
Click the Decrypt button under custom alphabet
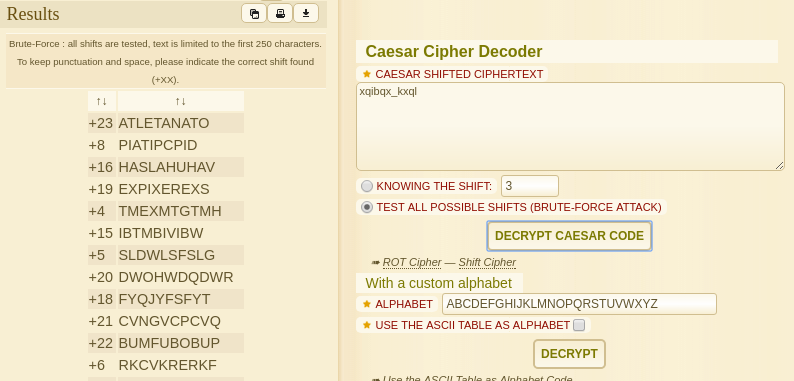tap(569, 354)
